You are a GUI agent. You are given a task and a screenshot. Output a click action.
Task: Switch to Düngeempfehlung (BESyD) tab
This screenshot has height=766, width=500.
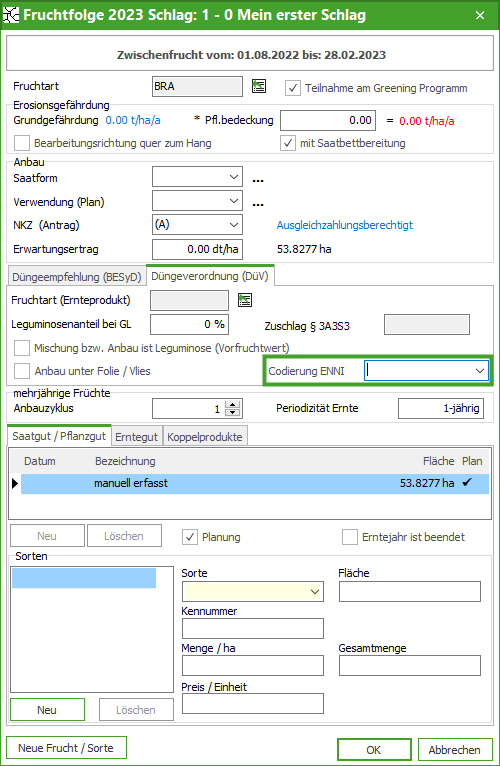pos(77,277)
